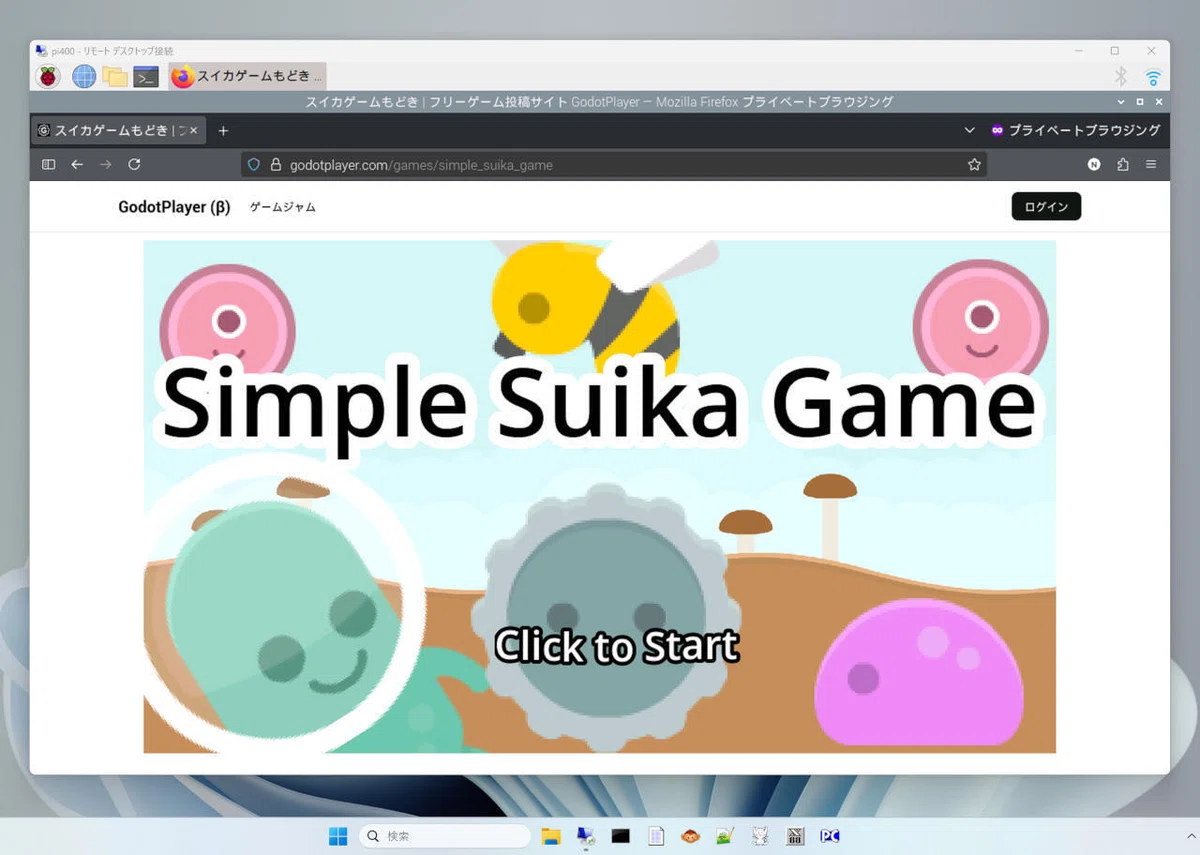
Task: Launch the terminal icon in Pi panel
Action: click(146, 76)
